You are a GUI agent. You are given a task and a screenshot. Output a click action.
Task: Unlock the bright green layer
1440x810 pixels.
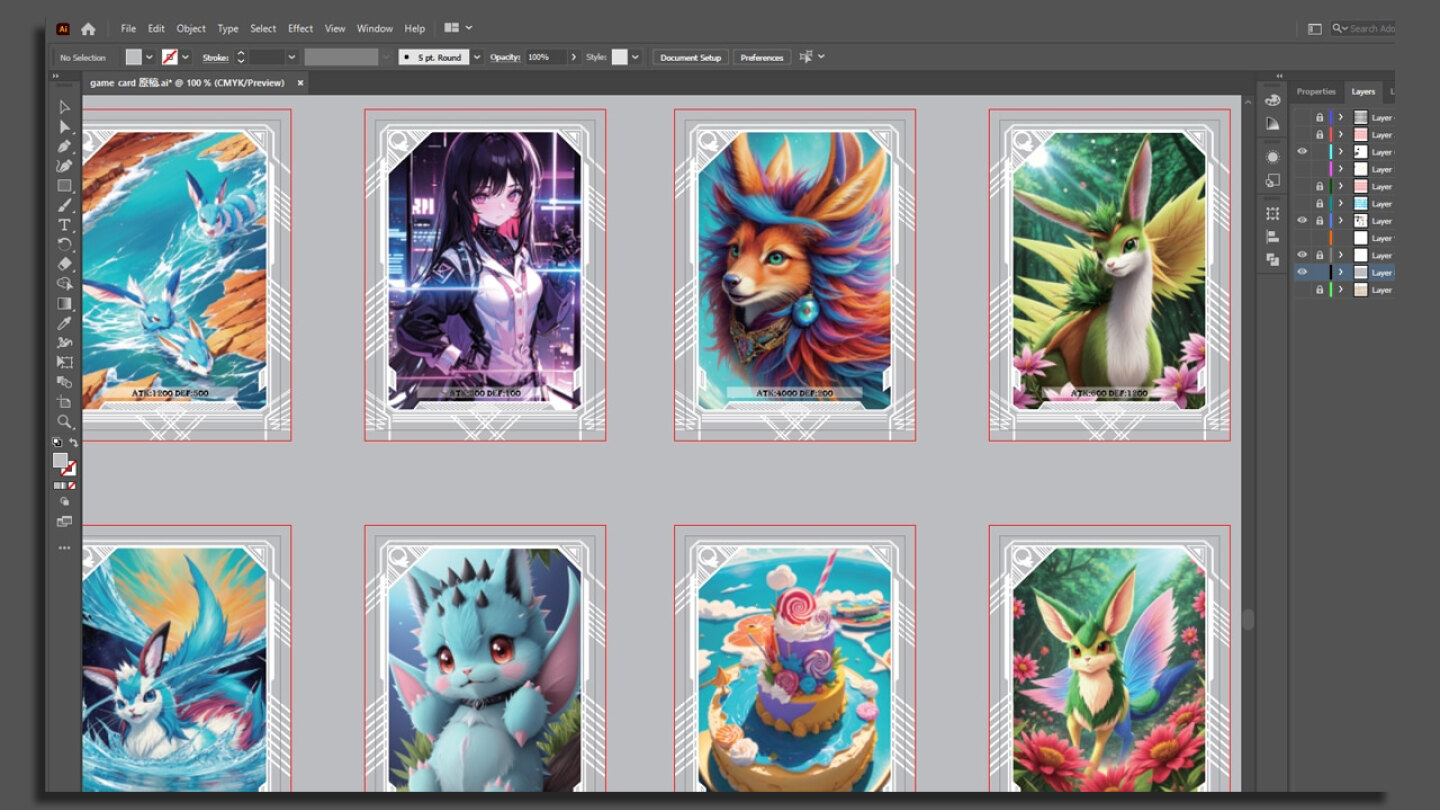pyautogui.click(x=1319, y=290)
